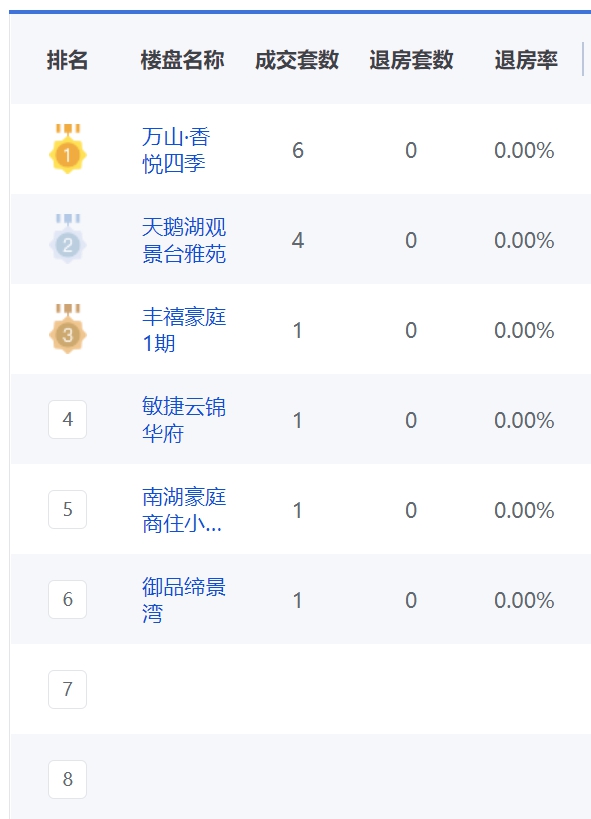
Task: Select the rank 8 number badge
Action: [67, 779]
